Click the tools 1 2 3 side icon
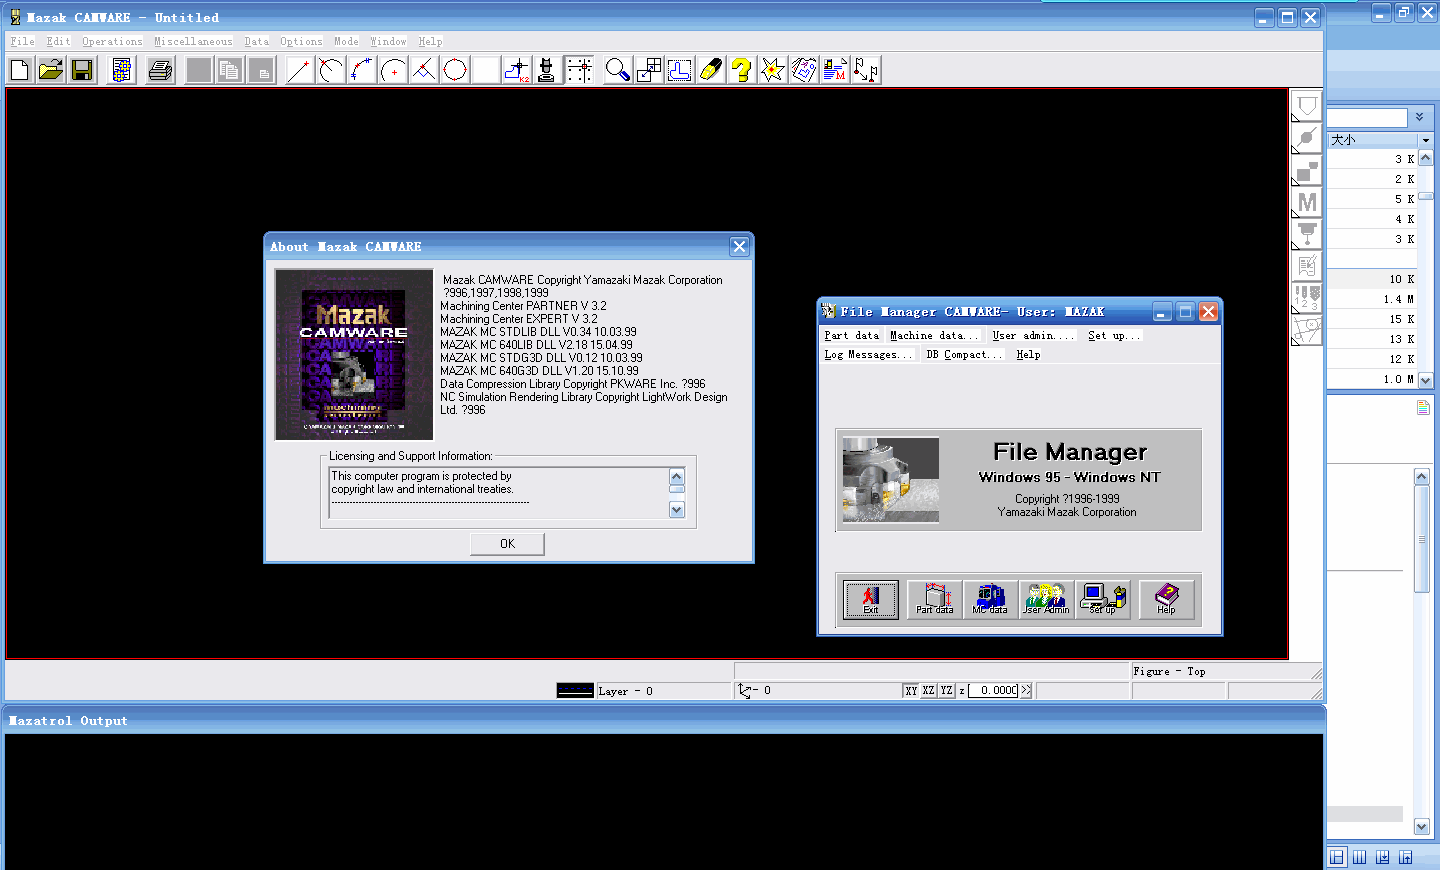The width and height of the screenshot is (1440, 870). pyautogui.click(x=1307, y=298)
